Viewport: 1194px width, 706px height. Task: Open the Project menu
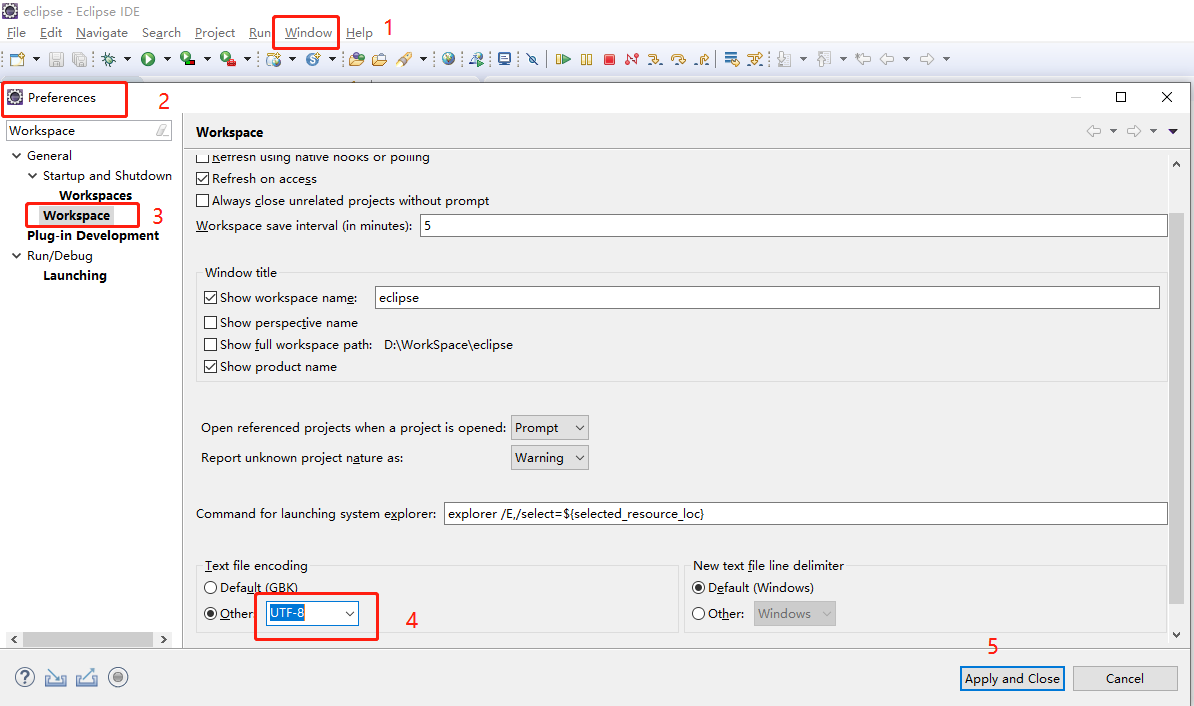pos(215,33)
